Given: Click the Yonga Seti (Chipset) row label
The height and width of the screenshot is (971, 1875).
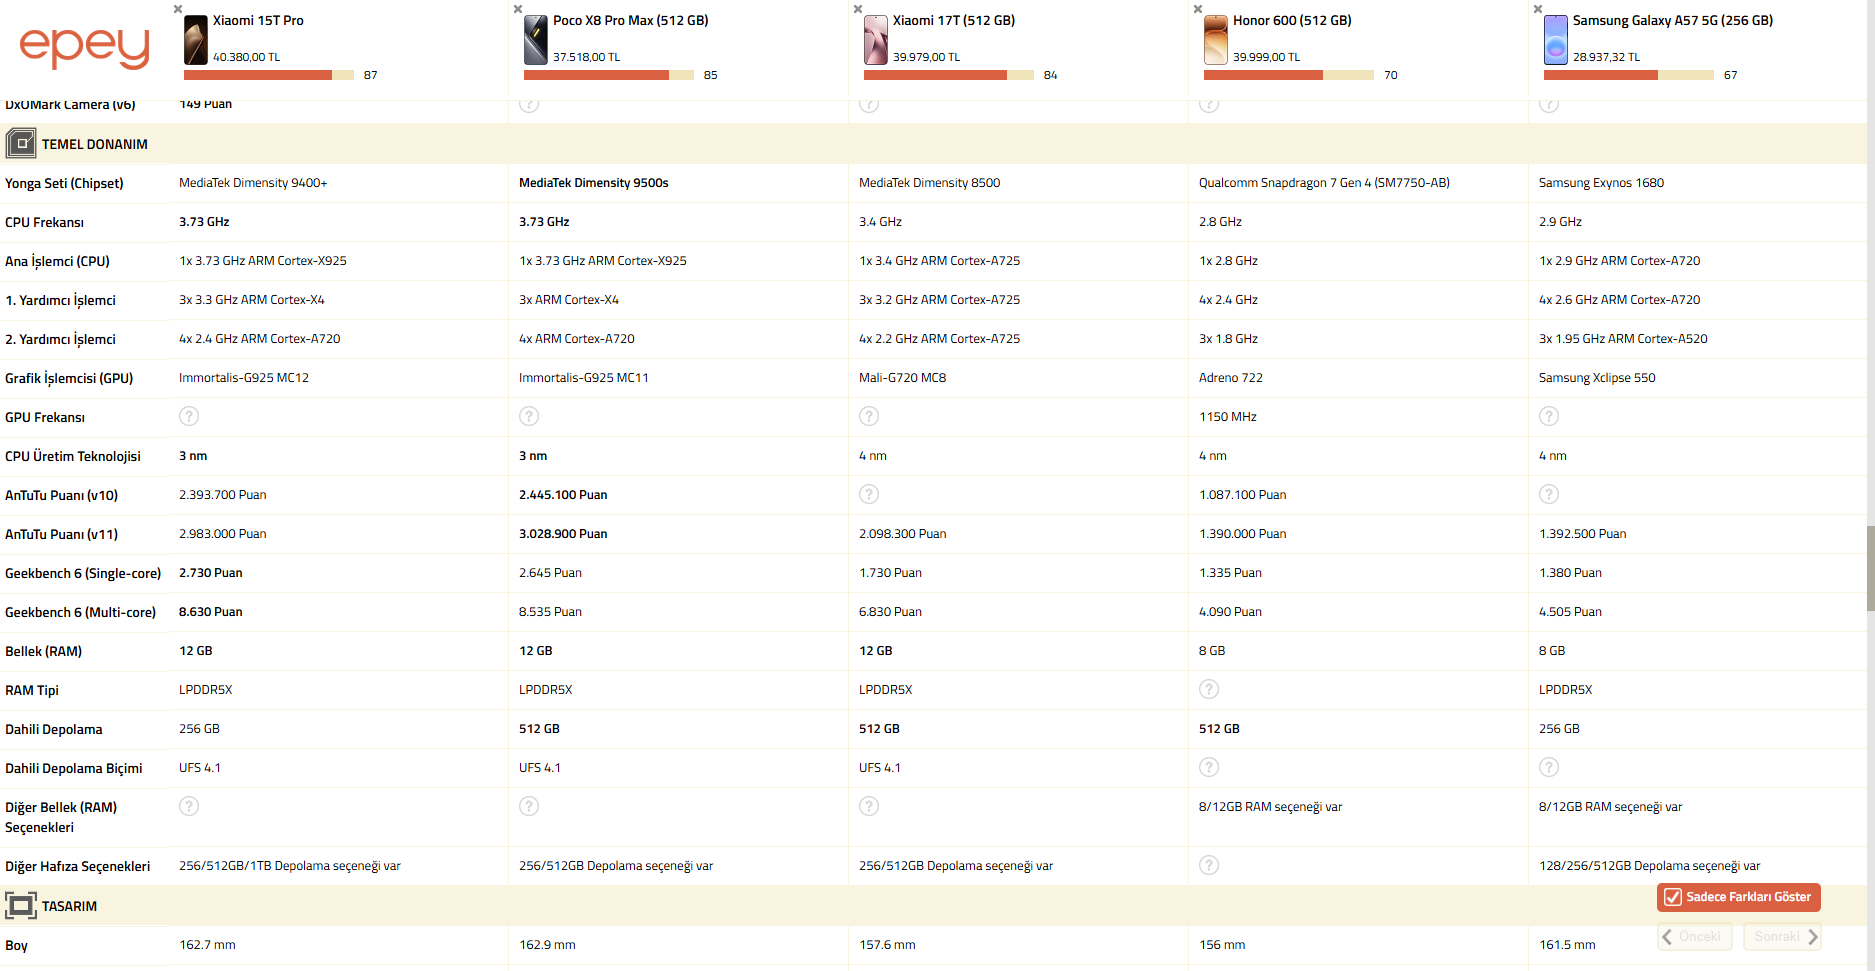Looking at the screenshot, I should pyautogui.click(x=64, y=183).
